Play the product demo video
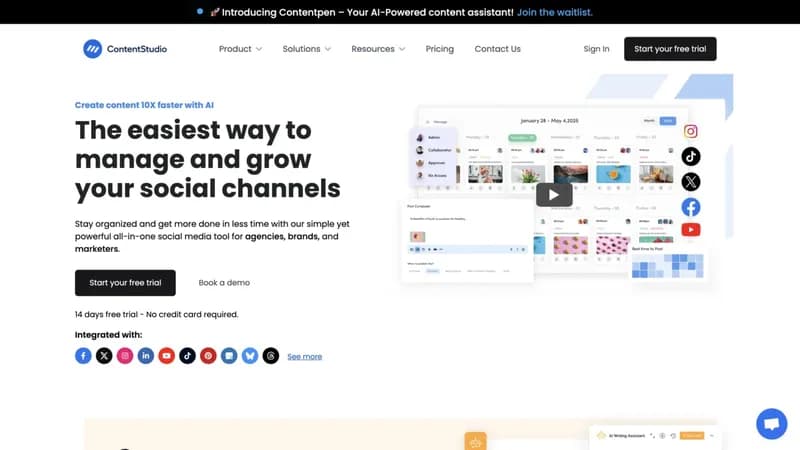 click(554, 195)
